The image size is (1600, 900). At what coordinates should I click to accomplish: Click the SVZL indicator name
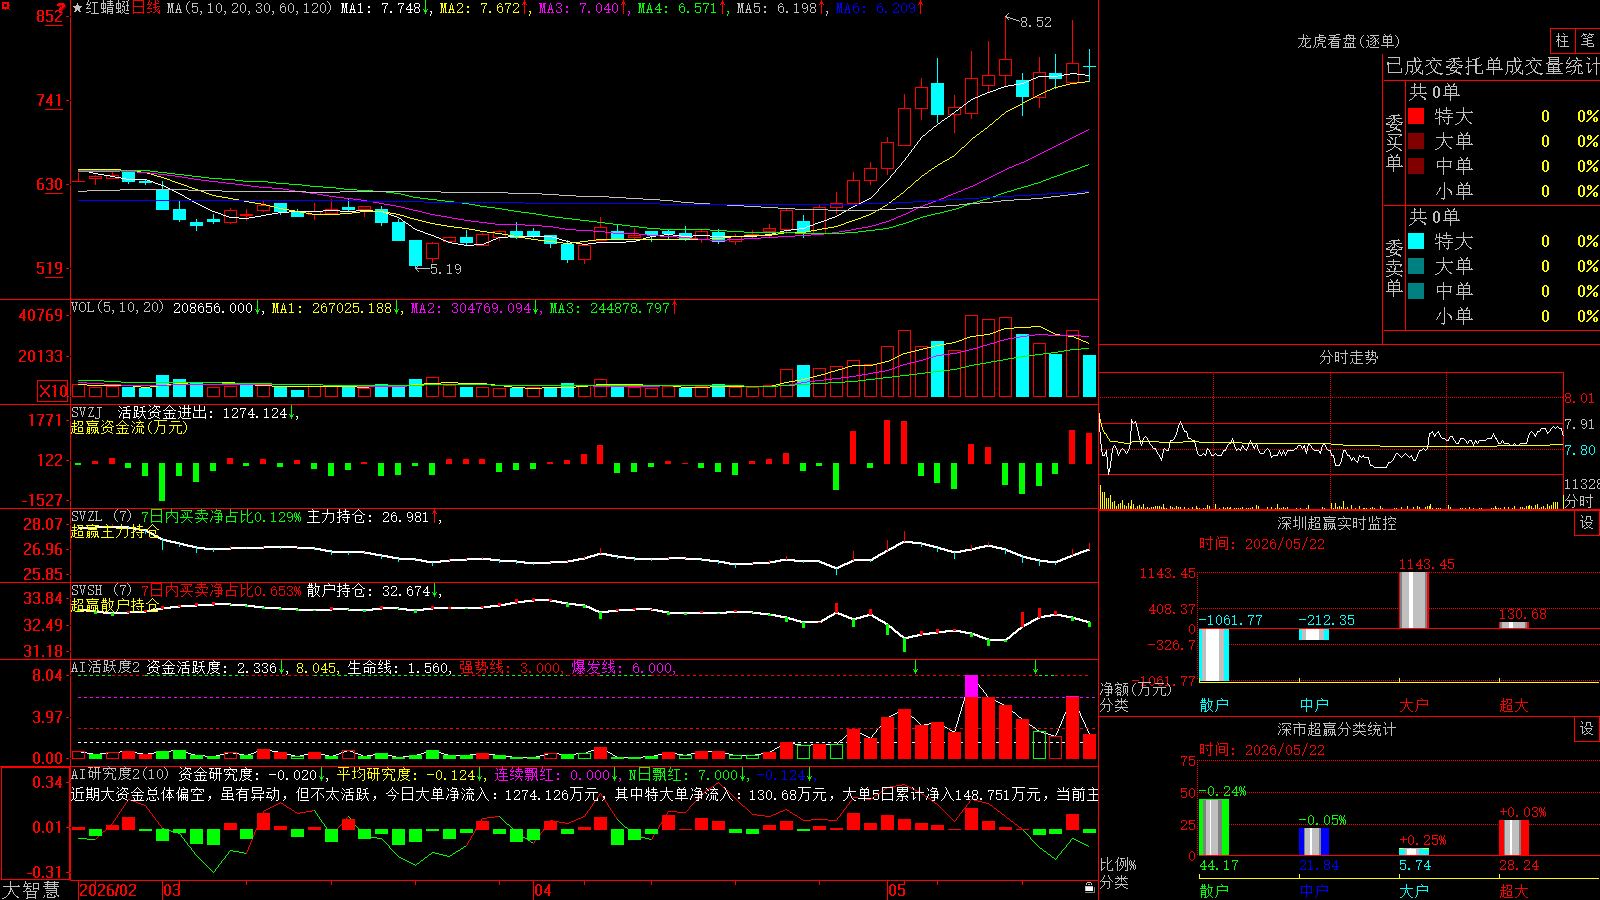tap(87, 517)
